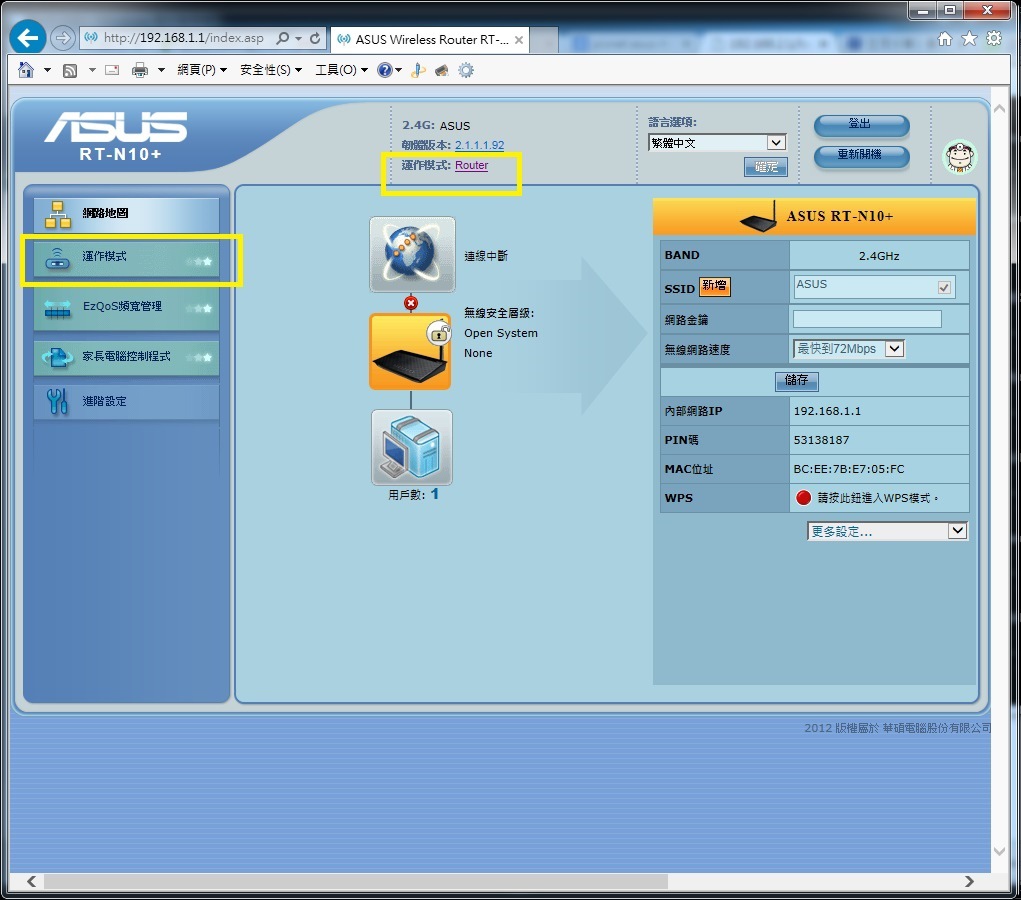
Task: Select 進階設定 in the sidebar
Action: 126,402
